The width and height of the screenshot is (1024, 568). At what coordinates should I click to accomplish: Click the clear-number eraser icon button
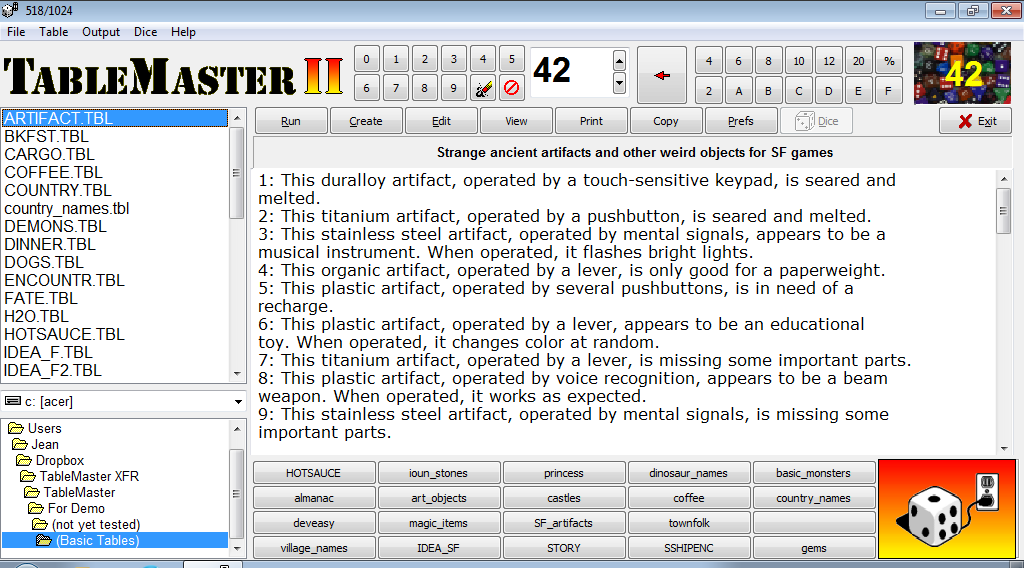(483, 87)
